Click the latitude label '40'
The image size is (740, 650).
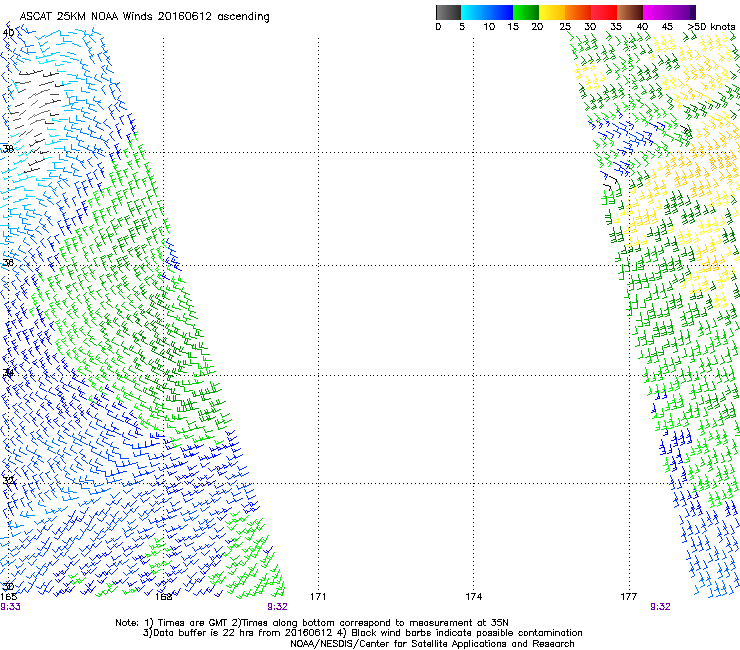(x=8, y=33)
